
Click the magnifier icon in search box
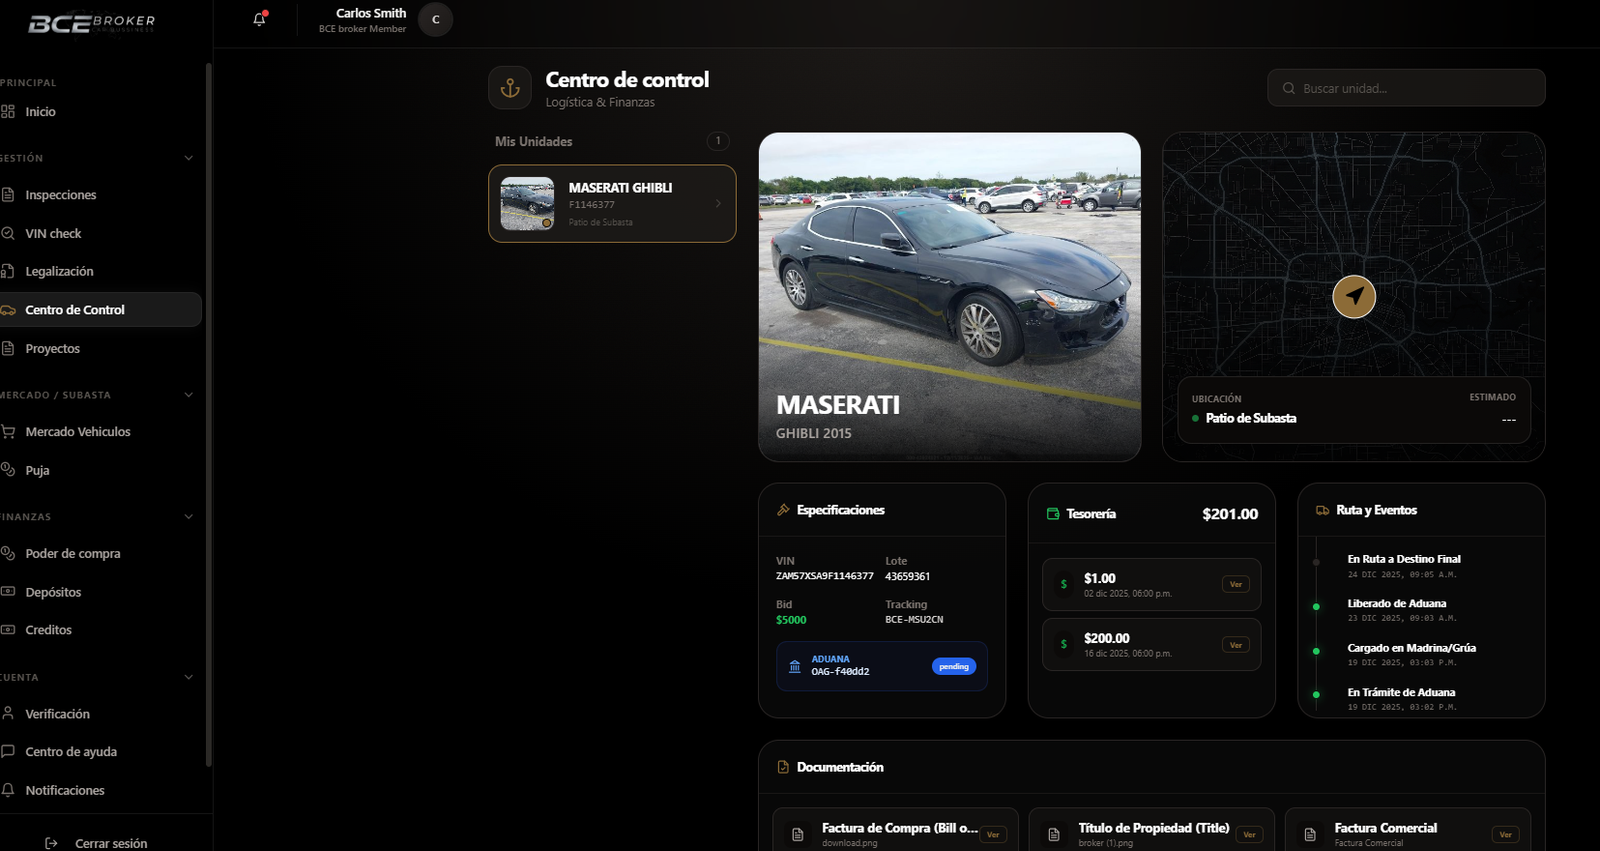[1289, 88]
